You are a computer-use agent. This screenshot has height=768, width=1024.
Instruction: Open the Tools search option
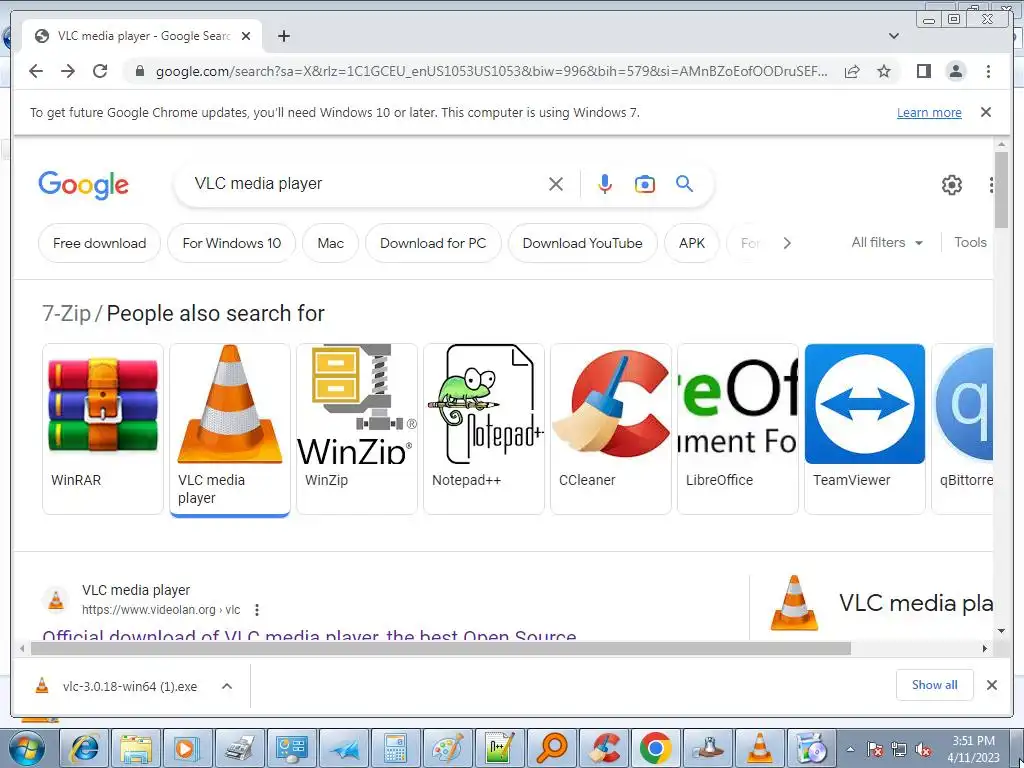[x=970, y=242]
